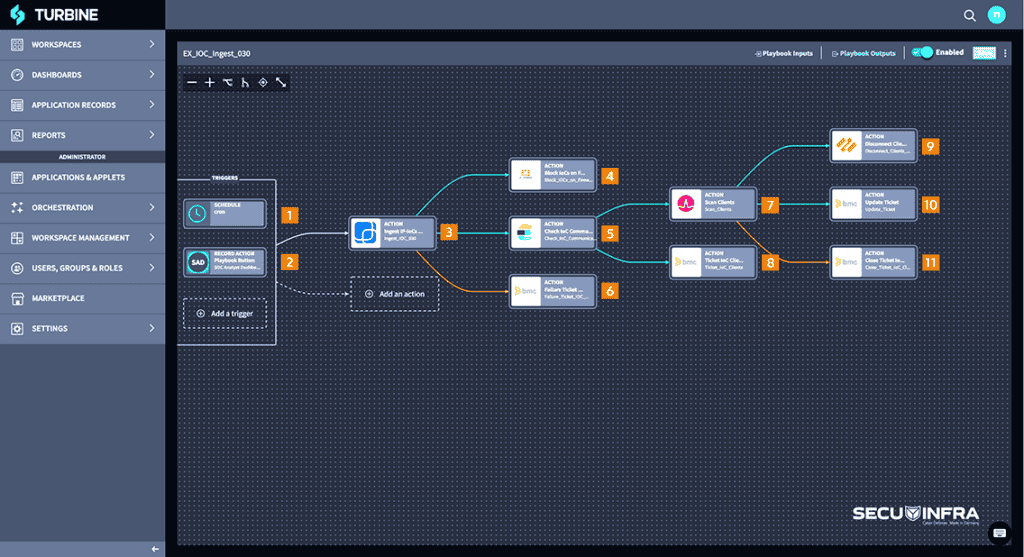The height and width of the screenshot is (557, 1024).
Task: Click Add an action
Action: [394, 294]
